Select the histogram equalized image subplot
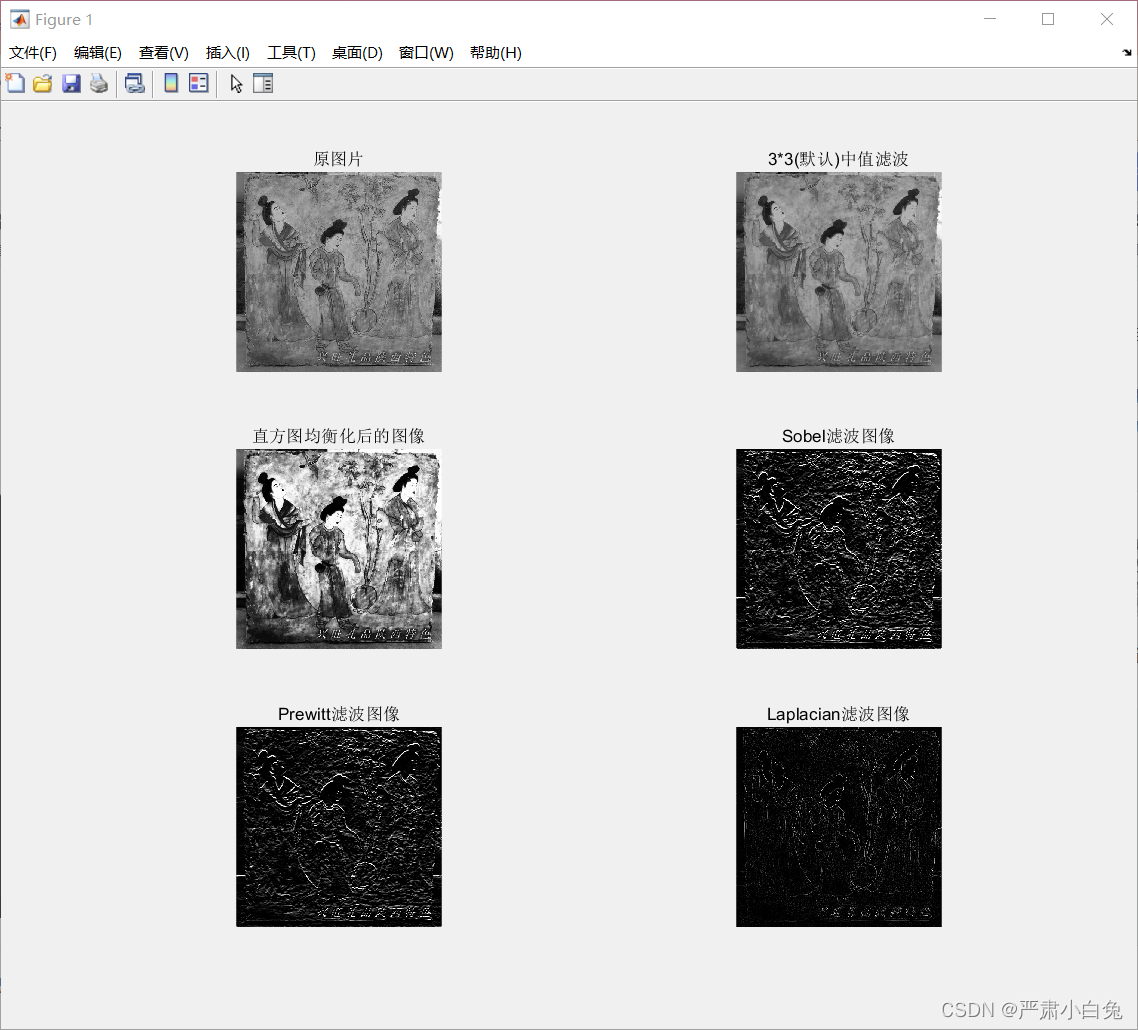Image resolution: width=1138 pixels, height=1030 pixels. pos(339,549)
